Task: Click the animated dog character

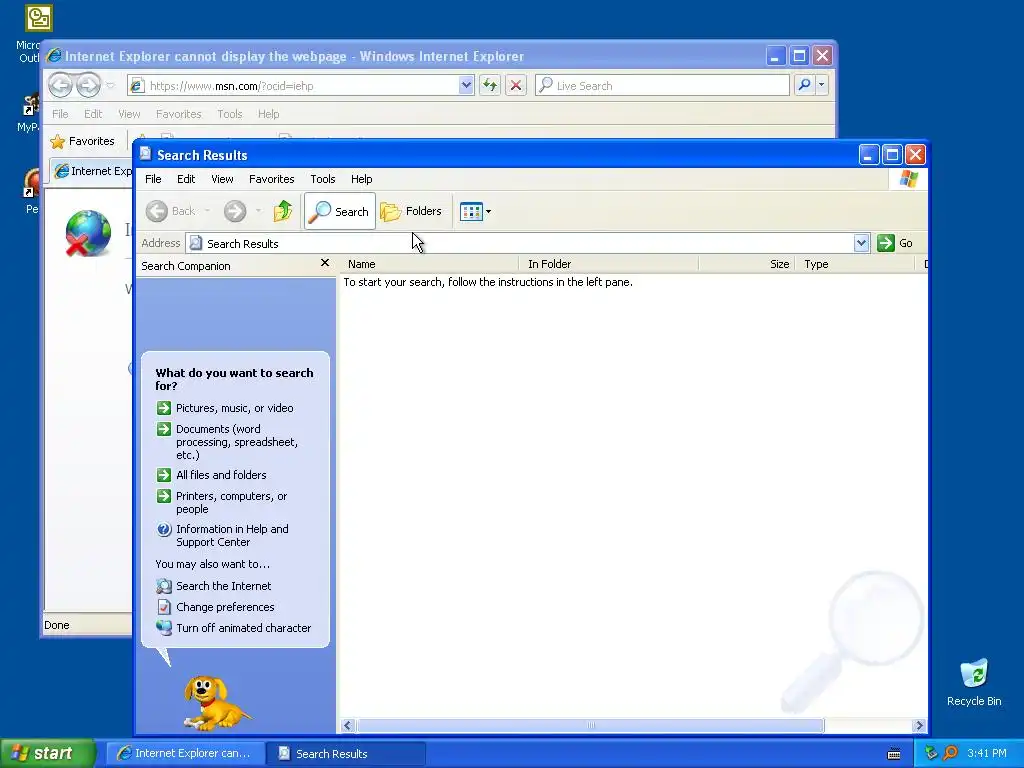Action: (215, 703)
